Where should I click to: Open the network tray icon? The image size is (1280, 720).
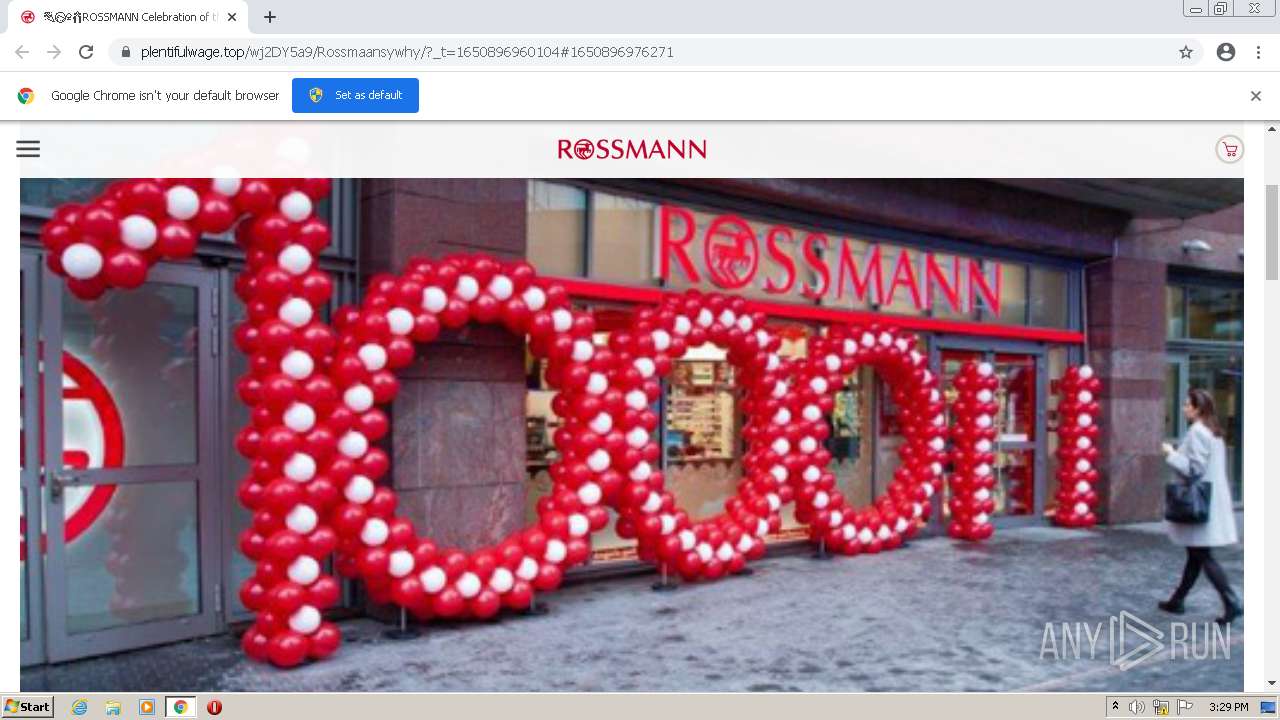(1161, 707)
